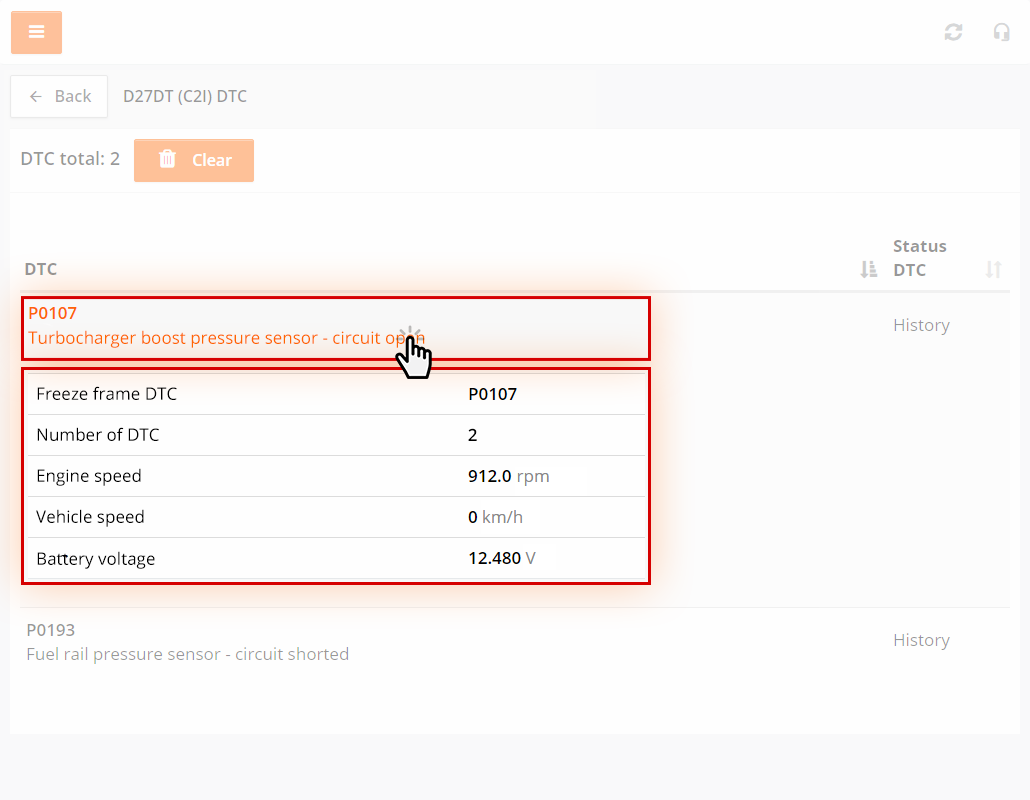Click the refresh icon in top bar
1030x800 pixels.
click(953, 32)
